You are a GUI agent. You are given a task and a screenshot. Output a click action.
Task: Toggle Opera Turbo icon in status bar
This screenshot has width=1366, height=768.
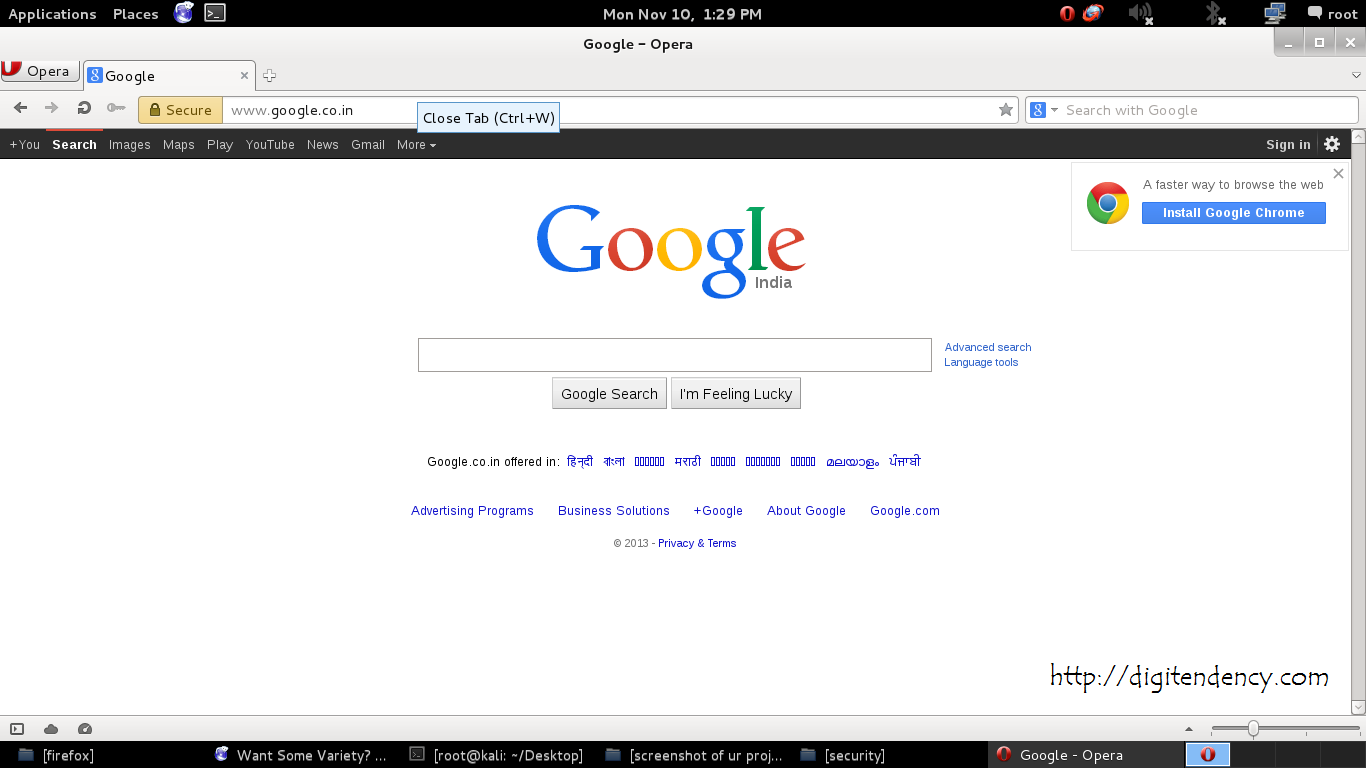click(84, 729)
